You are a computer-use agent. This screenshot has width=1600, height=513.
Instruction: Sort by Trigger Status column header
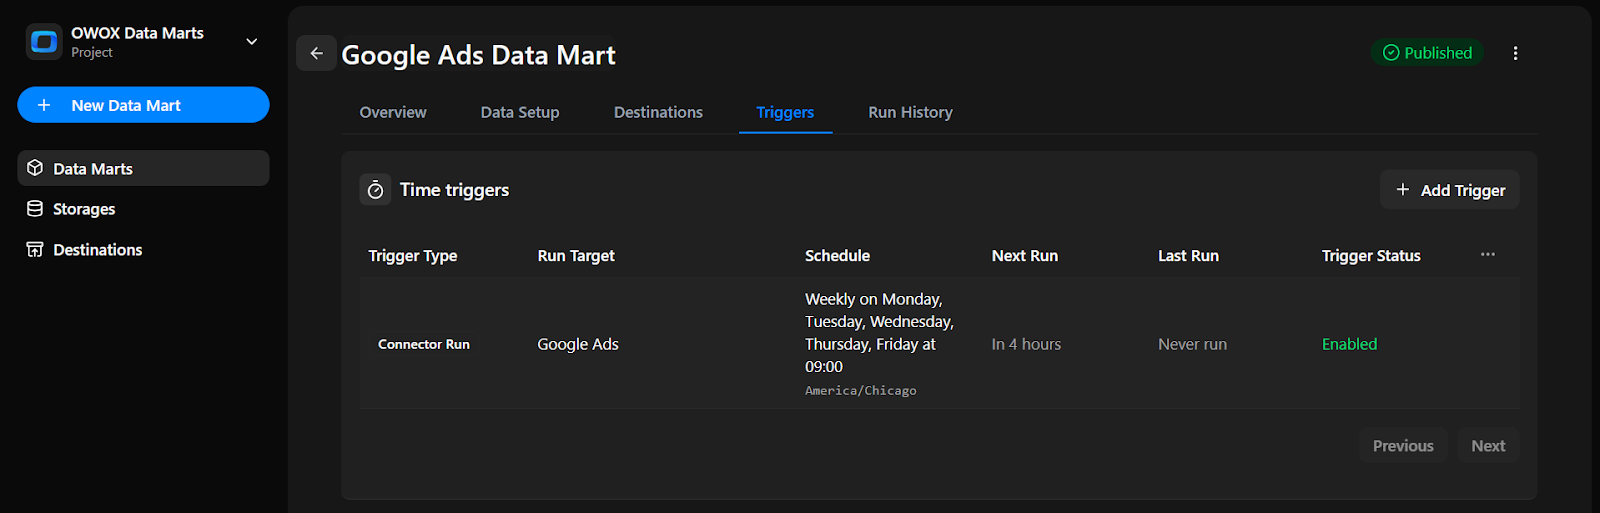pyautogui.click(x=1371, y=256)
